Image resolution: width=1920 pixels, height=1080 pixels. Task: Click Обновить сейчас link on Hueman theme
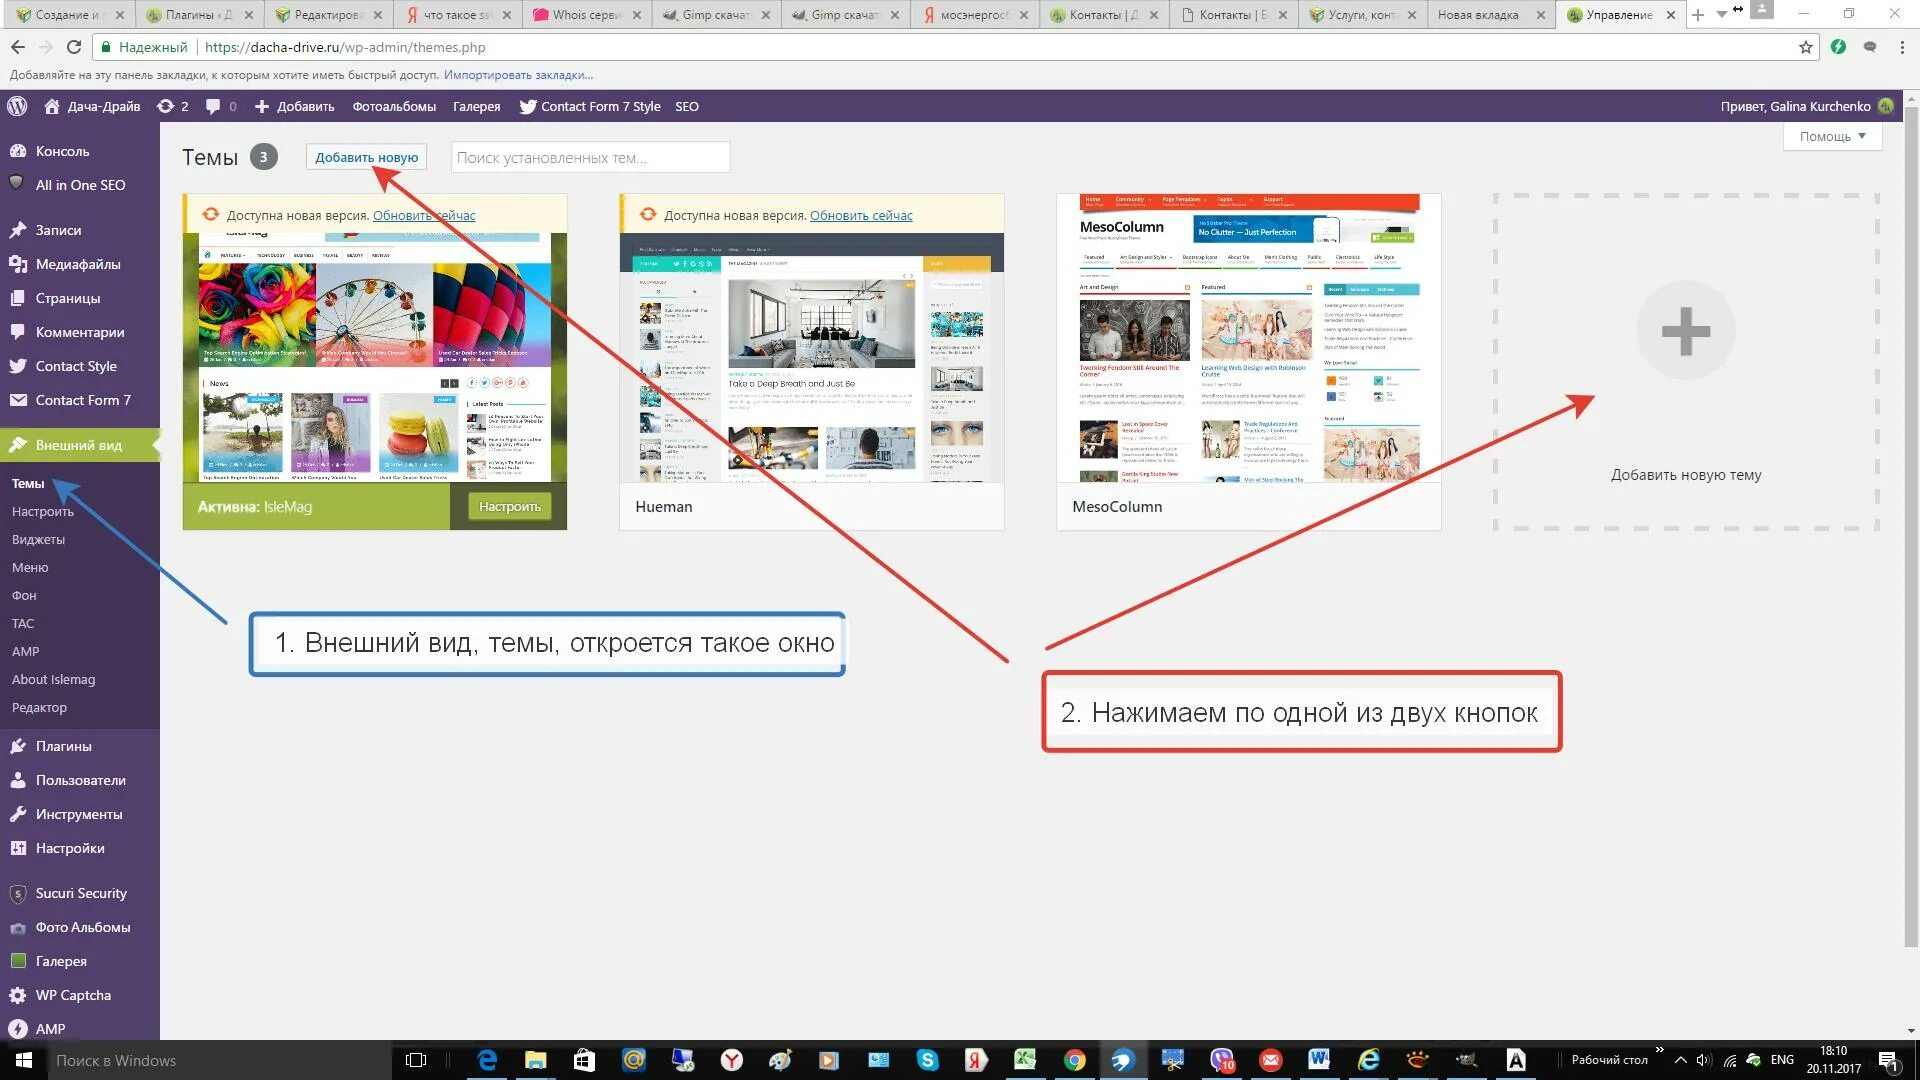point(860,215)
